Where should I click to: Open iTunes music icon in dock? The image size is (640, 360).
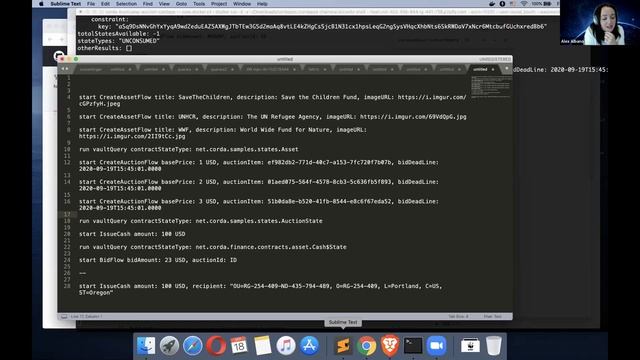pyautogui.click(x=286, y=345)
